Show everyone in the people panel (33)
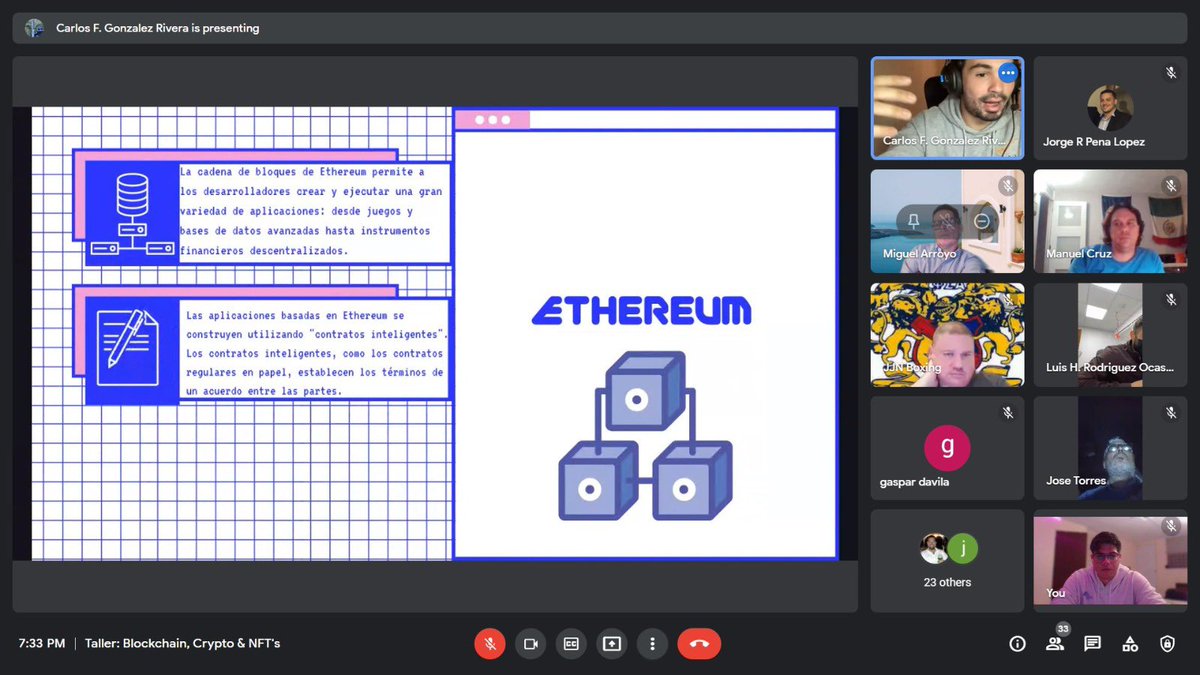The width and height of the screenshot is (1200, 675). [x=1055, y=643]
